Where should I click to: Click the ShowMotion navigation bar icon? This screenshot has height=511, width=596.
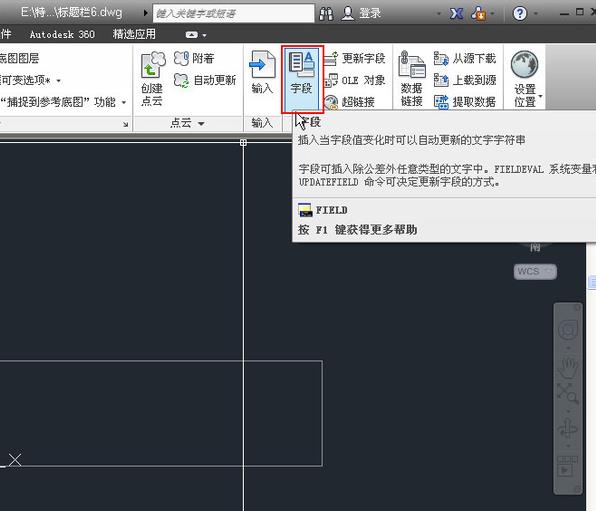(x=568, y=467)
